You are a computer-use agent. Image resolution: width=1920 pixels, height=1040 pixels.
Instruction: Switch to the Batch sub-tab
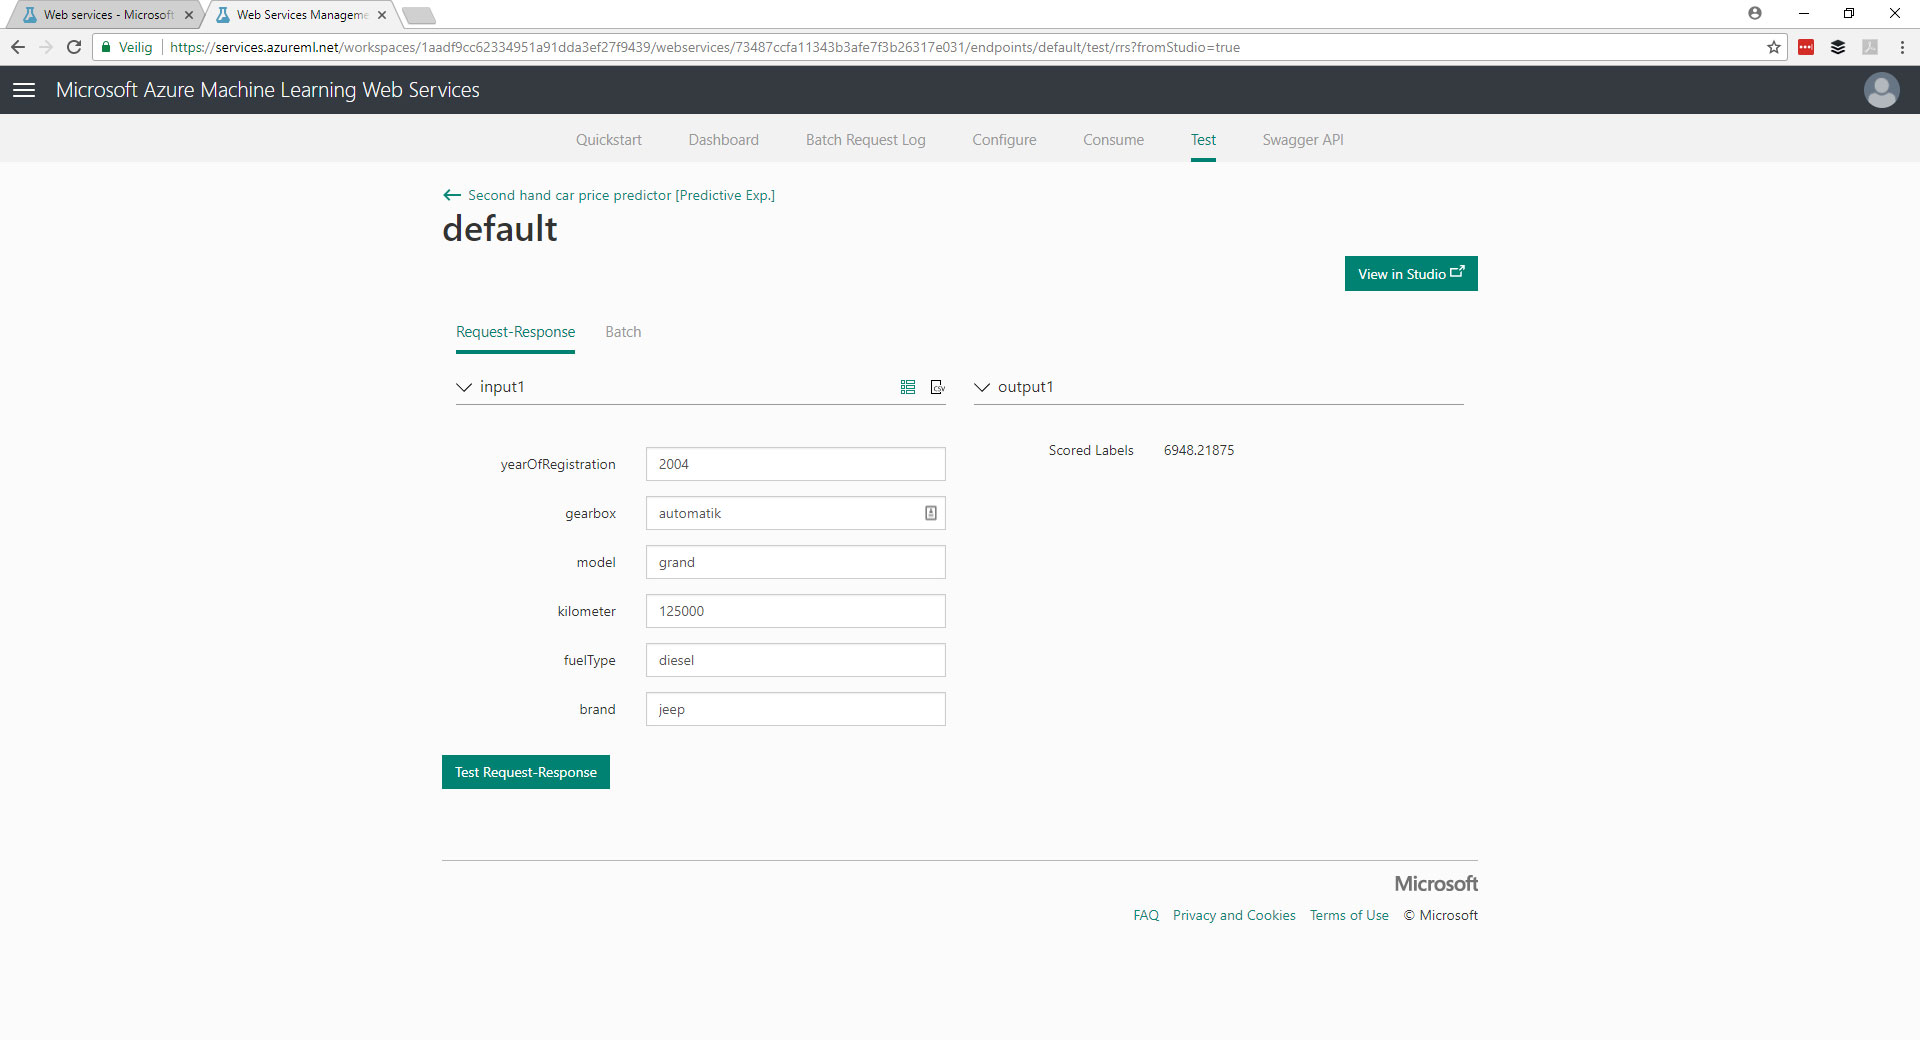click(623, 332)
